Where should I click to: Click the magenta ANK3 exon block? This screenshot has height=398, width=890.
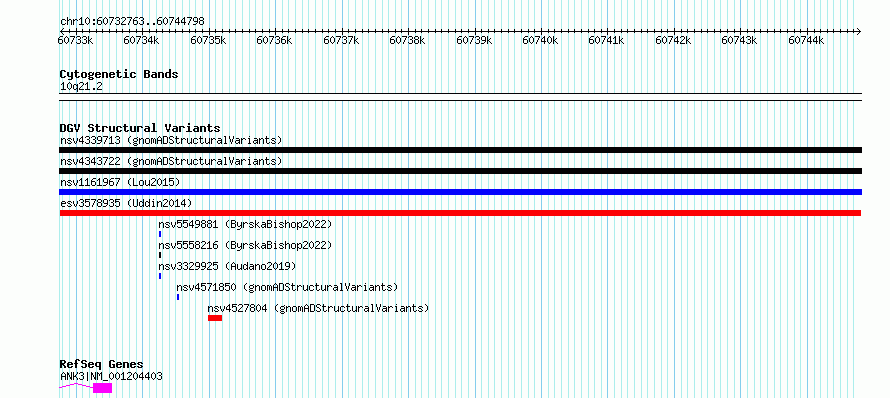pyautogui.click(x=103, y=388)
